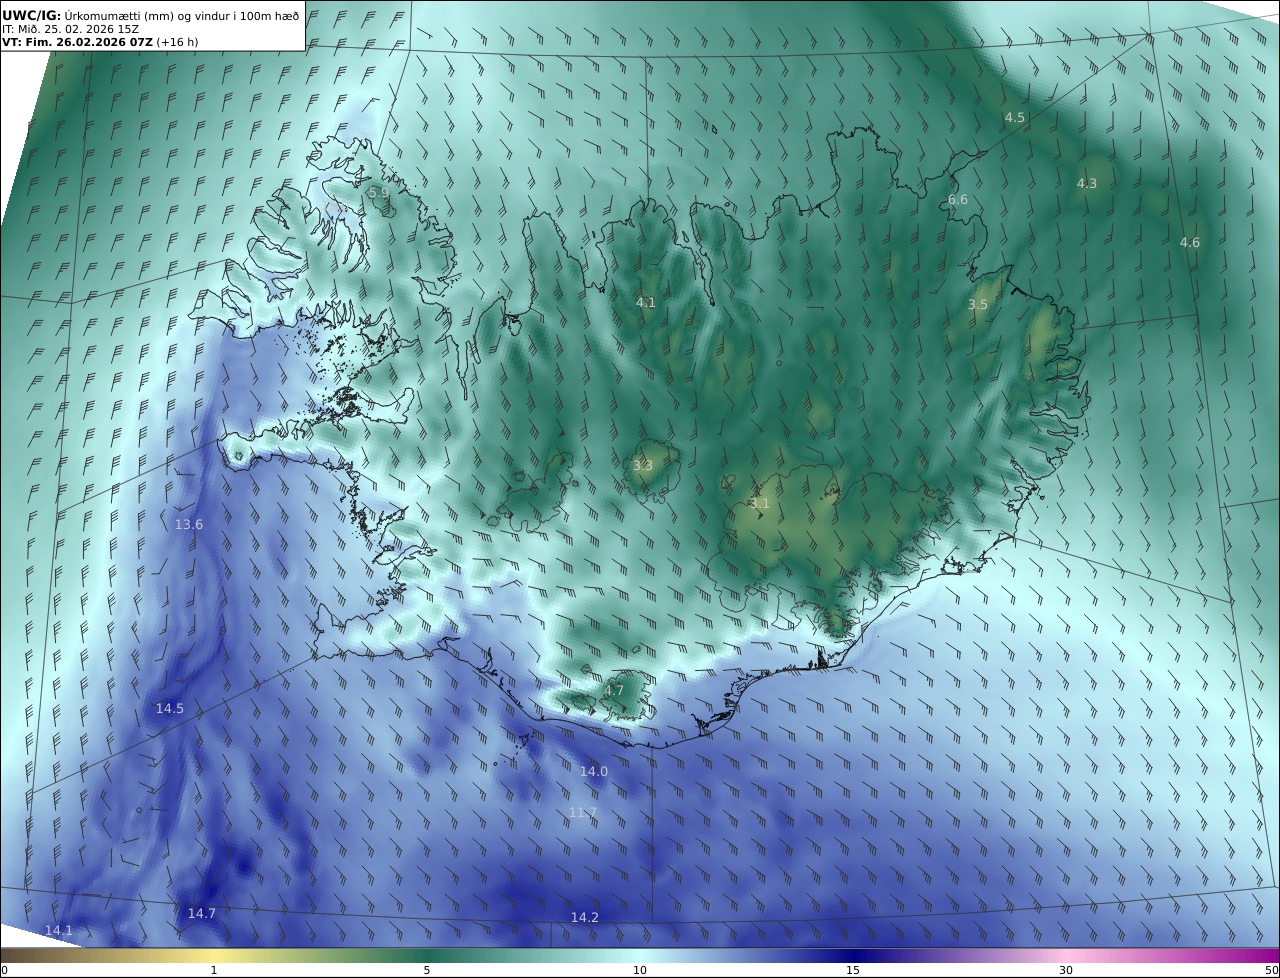Select the 10 tick on the color scale

(x=640, y=970)
